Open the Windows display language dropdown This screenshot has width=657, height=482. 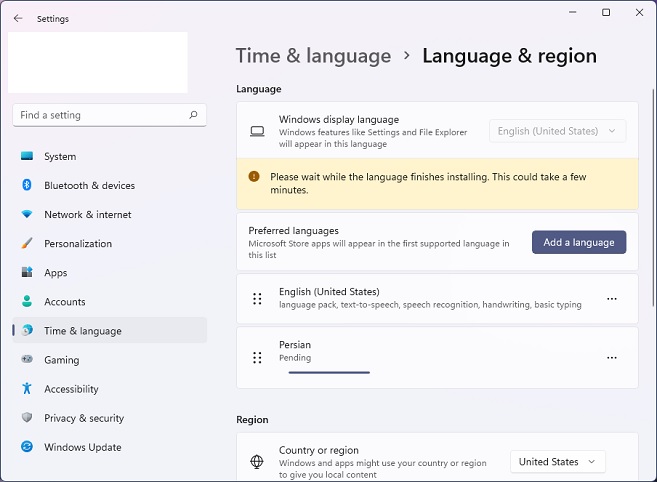tap(558, 131)
